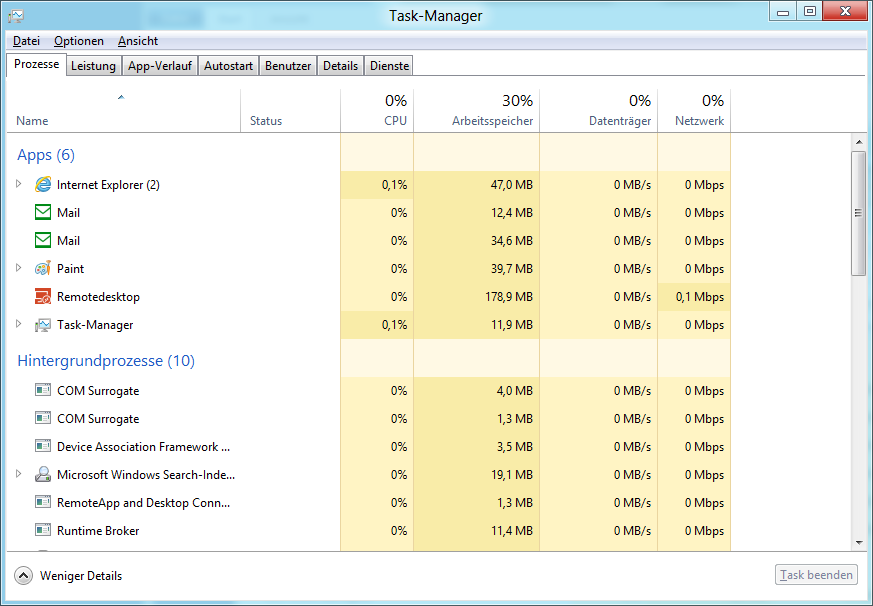Open the App-Verlauf tab
This screenshot has width=873, height=606.
tap(160, 66)
